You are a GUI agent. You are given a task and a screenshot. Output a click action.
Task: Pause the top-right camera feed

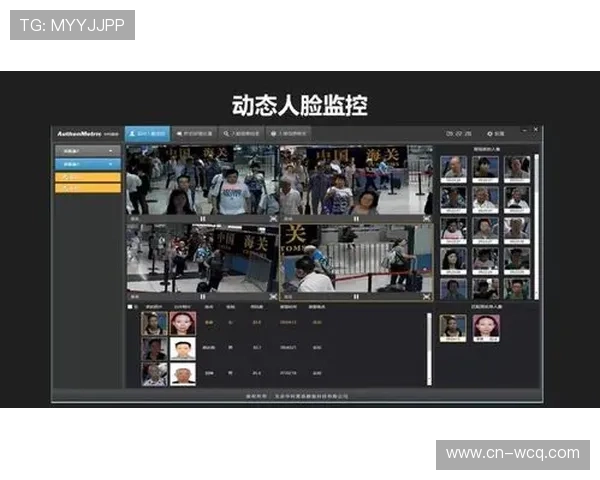[x=356, y=219]
